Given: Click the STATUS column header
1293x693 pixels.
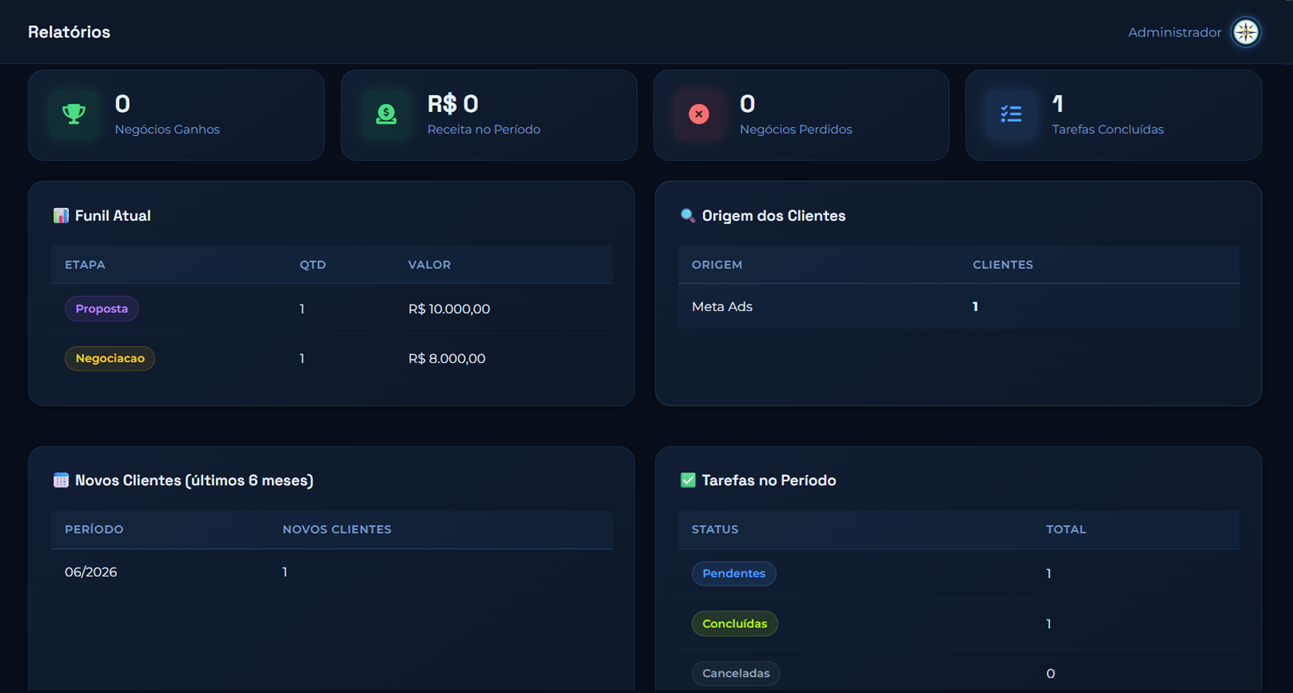Looking at the screenshot, I should pos(715,530).
